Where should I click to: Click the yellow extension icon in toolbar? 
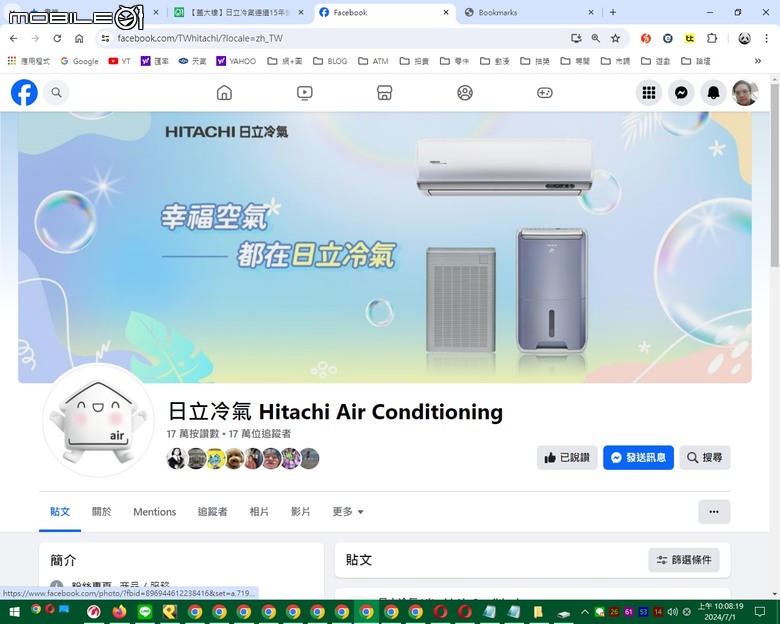point(689,38)
